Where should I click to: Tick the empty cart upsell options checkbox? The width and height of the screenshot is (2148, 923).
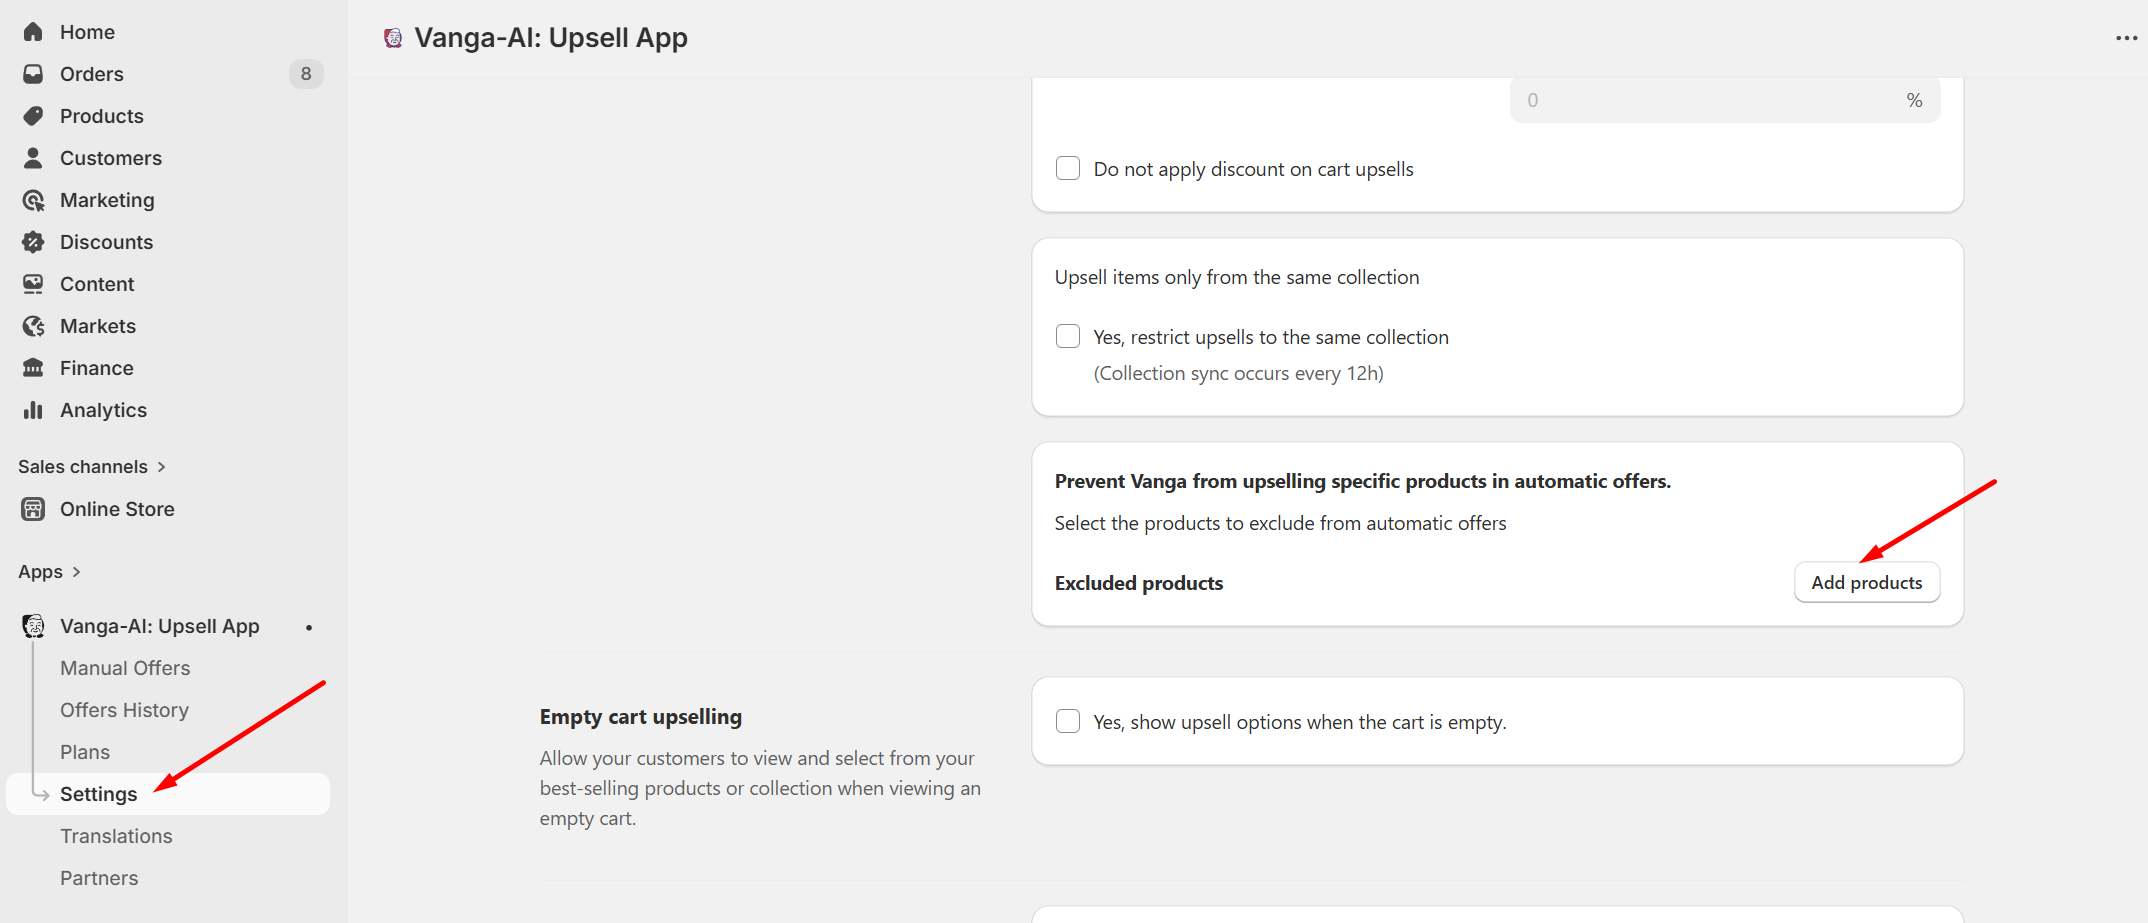pyautogui.click(x=1068, y=721)
